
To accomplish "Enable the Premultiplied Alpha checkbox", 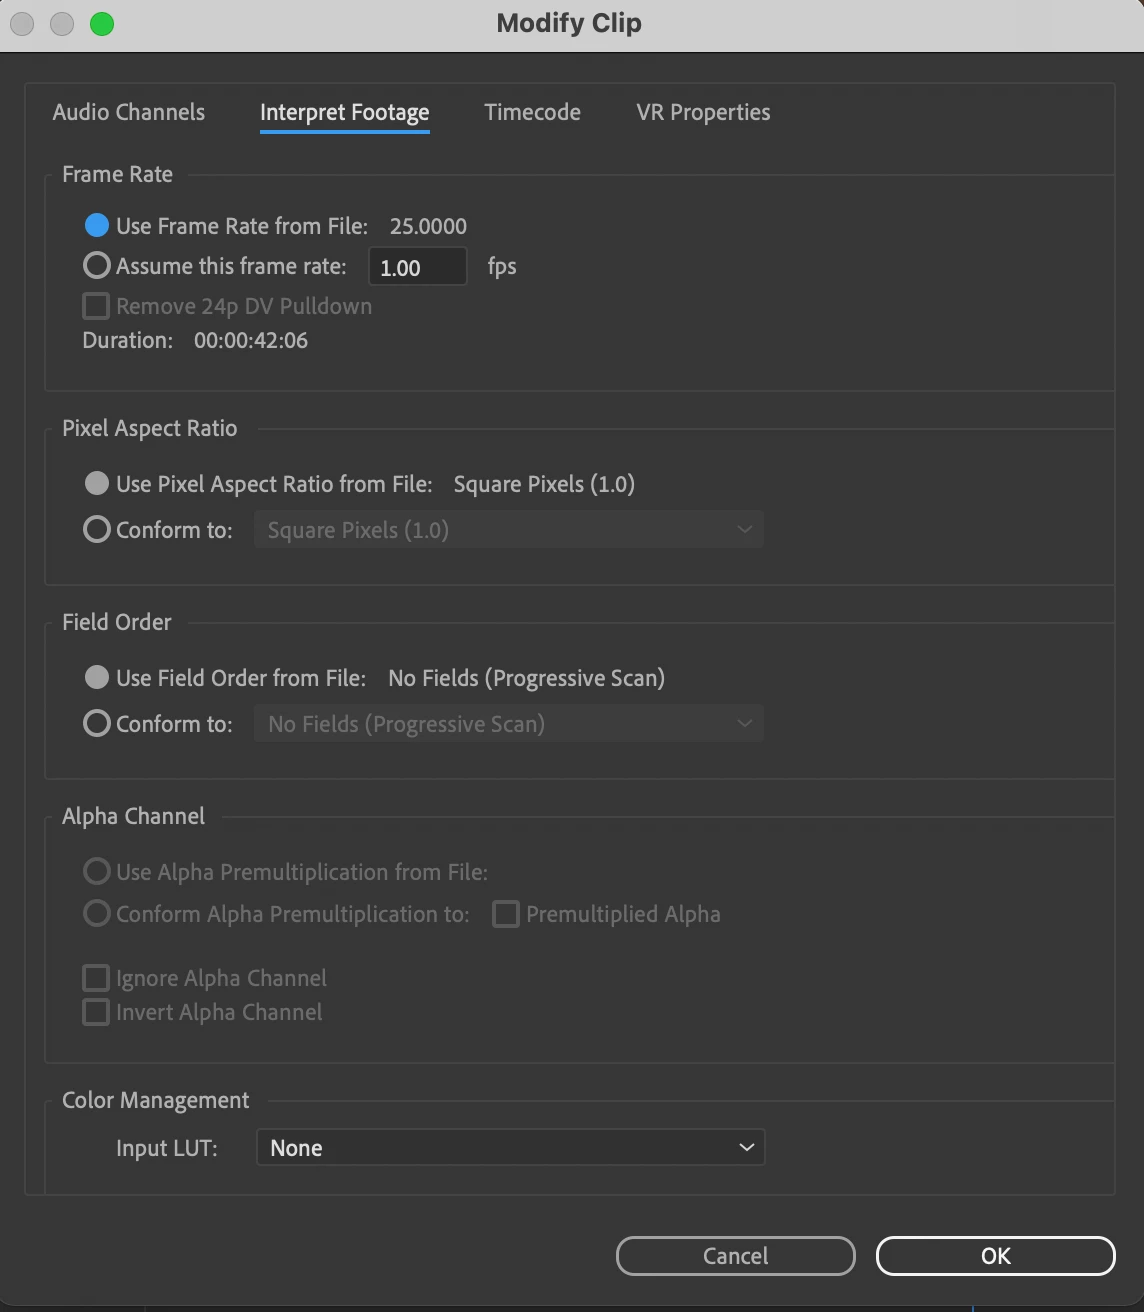I will 506,914.
